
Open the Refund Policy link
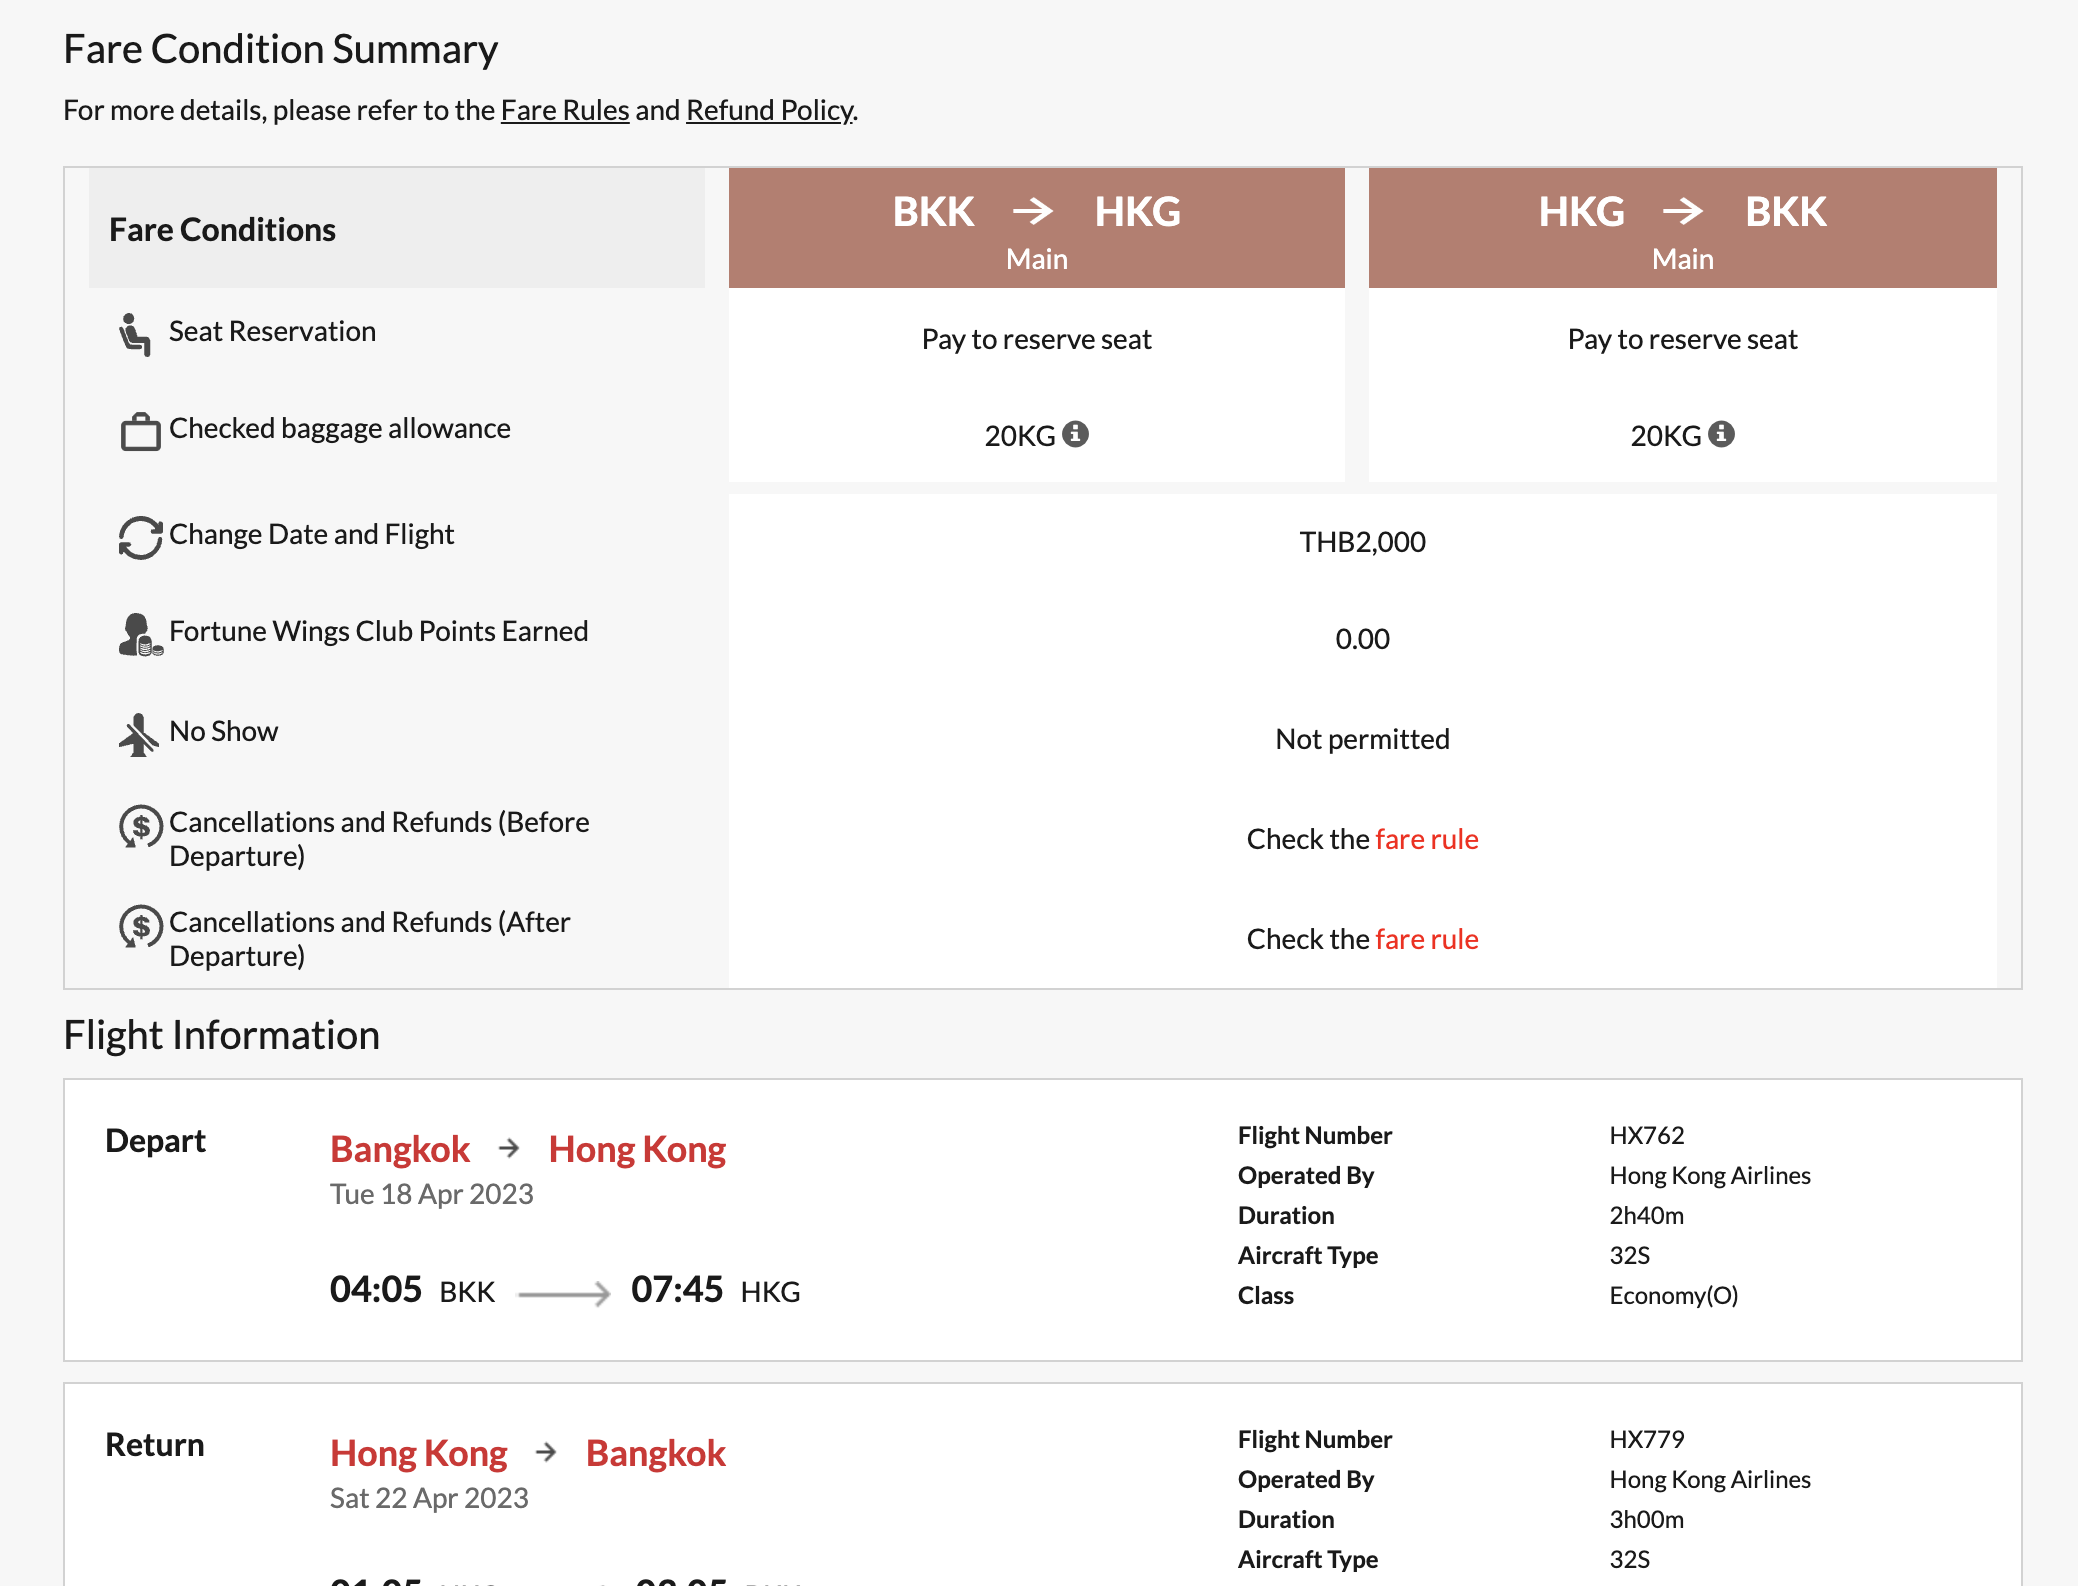pos(769,110)
